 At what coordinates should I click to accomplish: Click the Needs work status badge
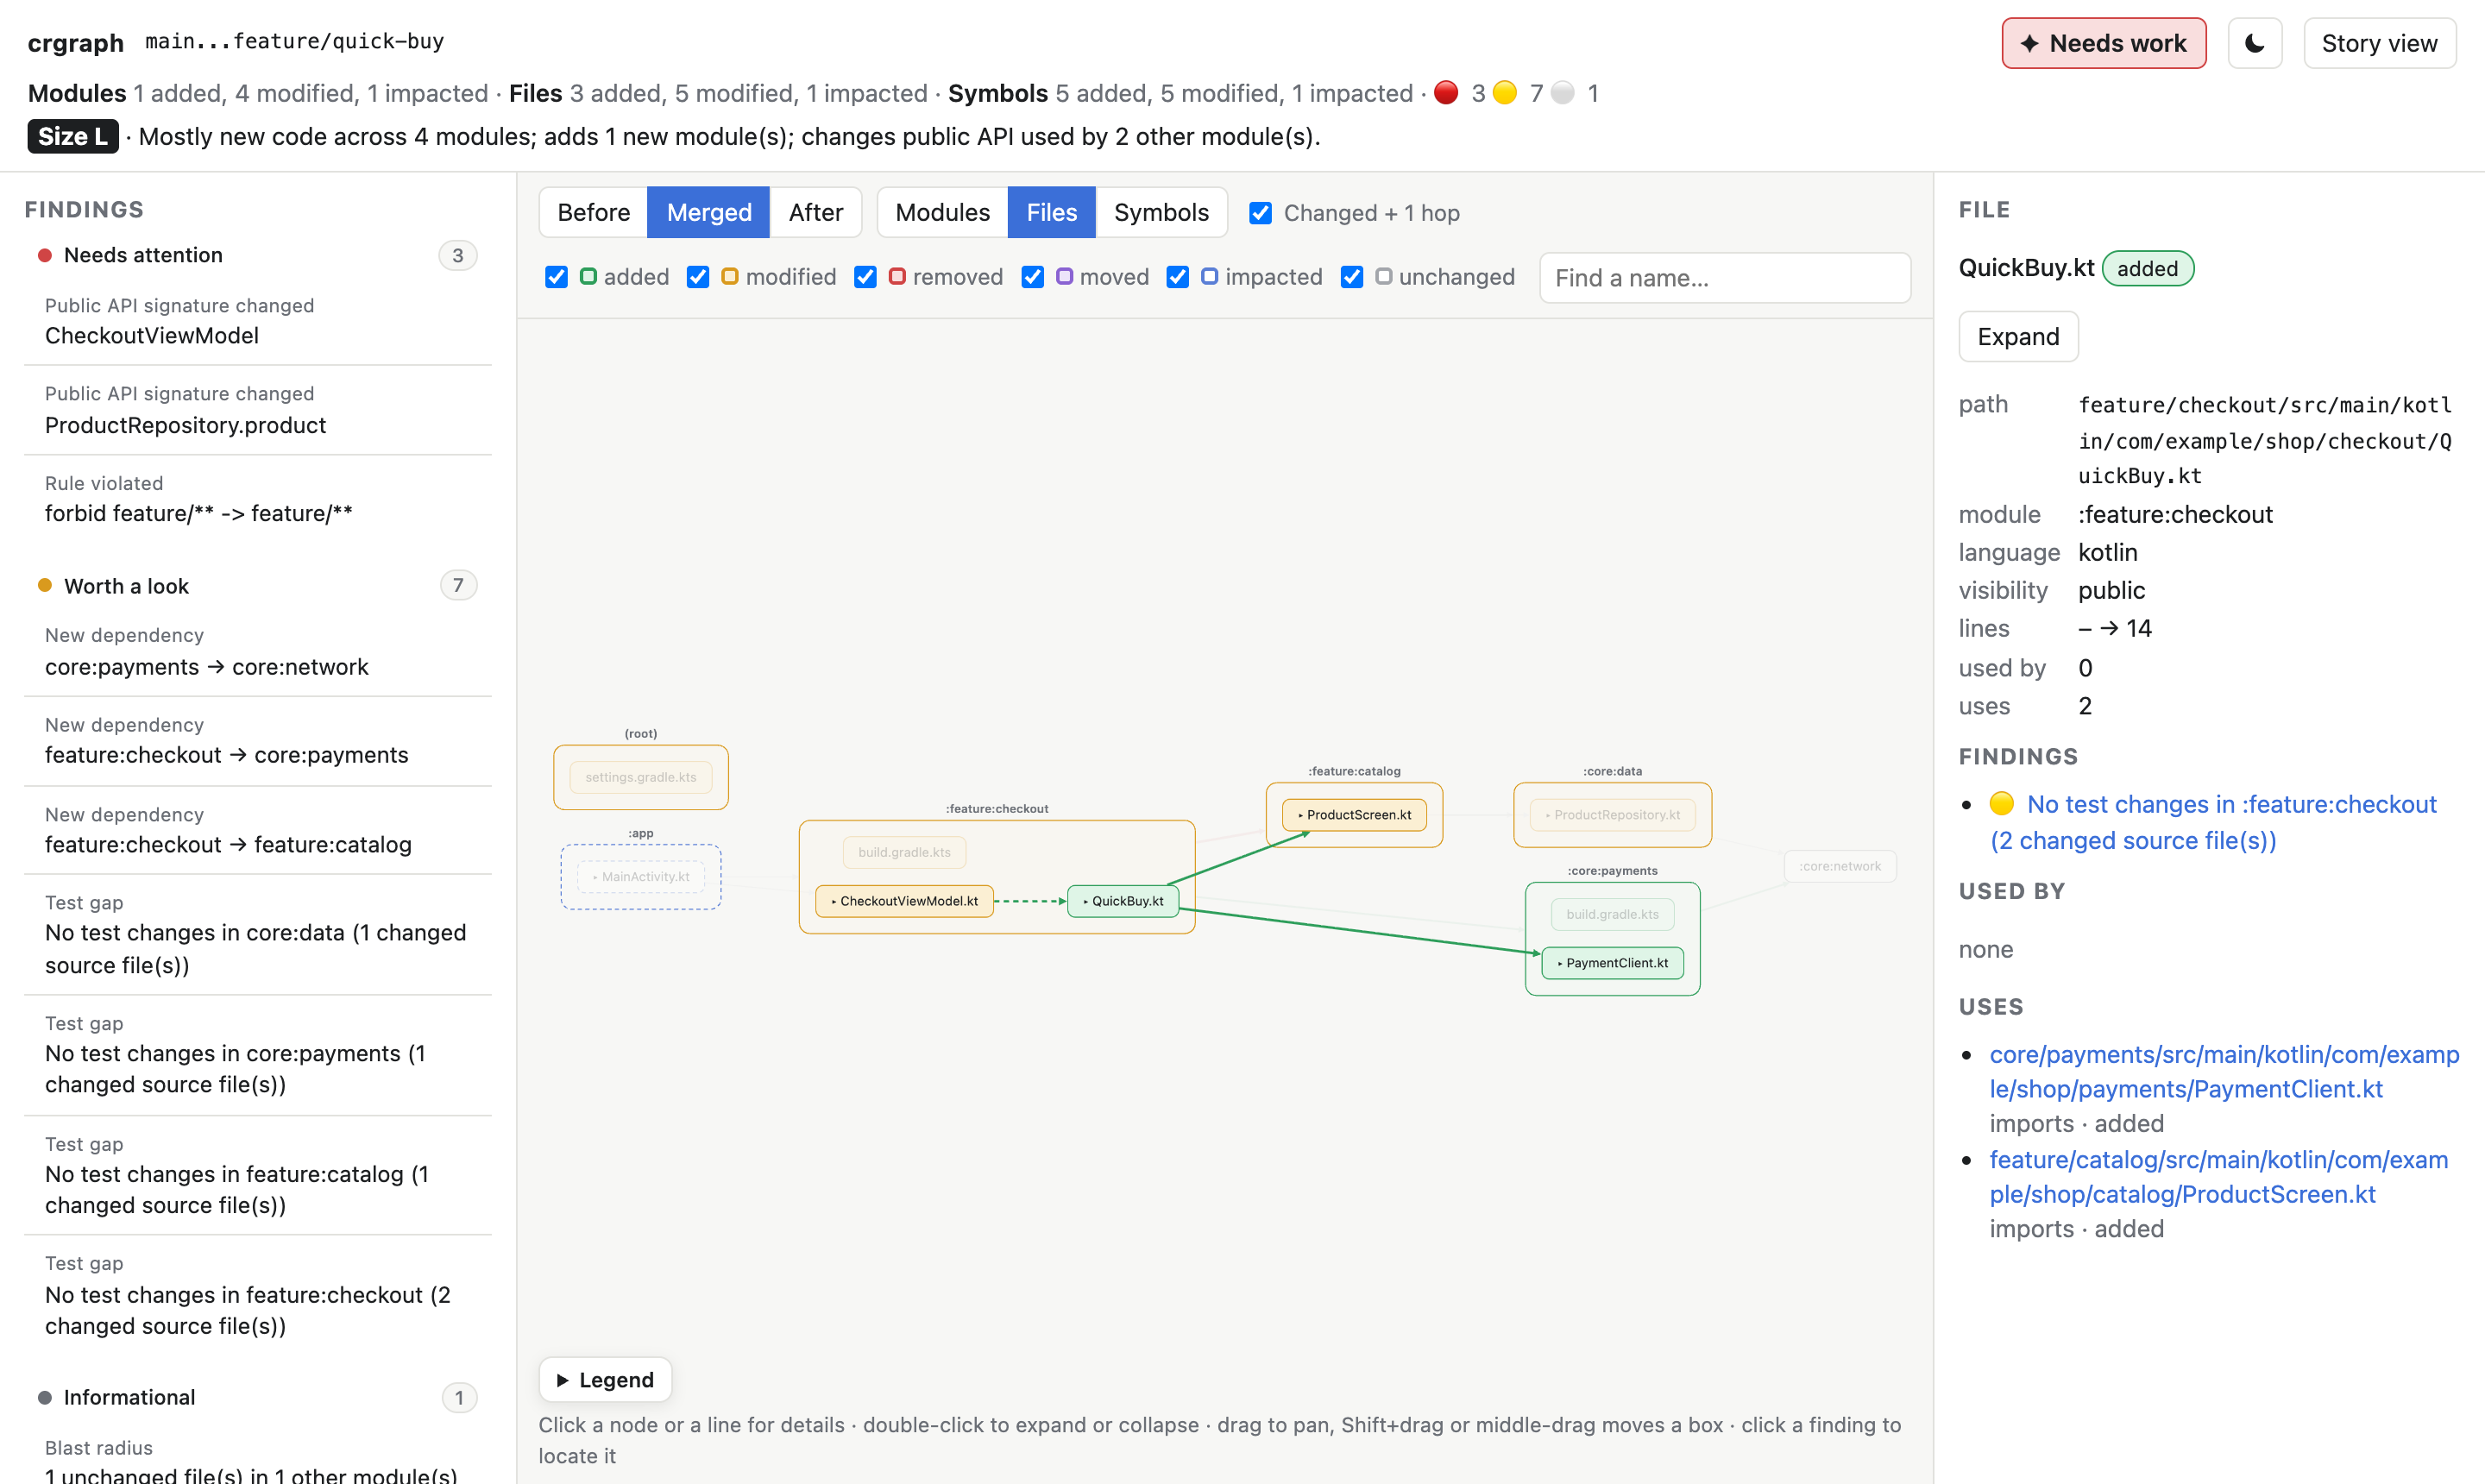[2103, 43]
